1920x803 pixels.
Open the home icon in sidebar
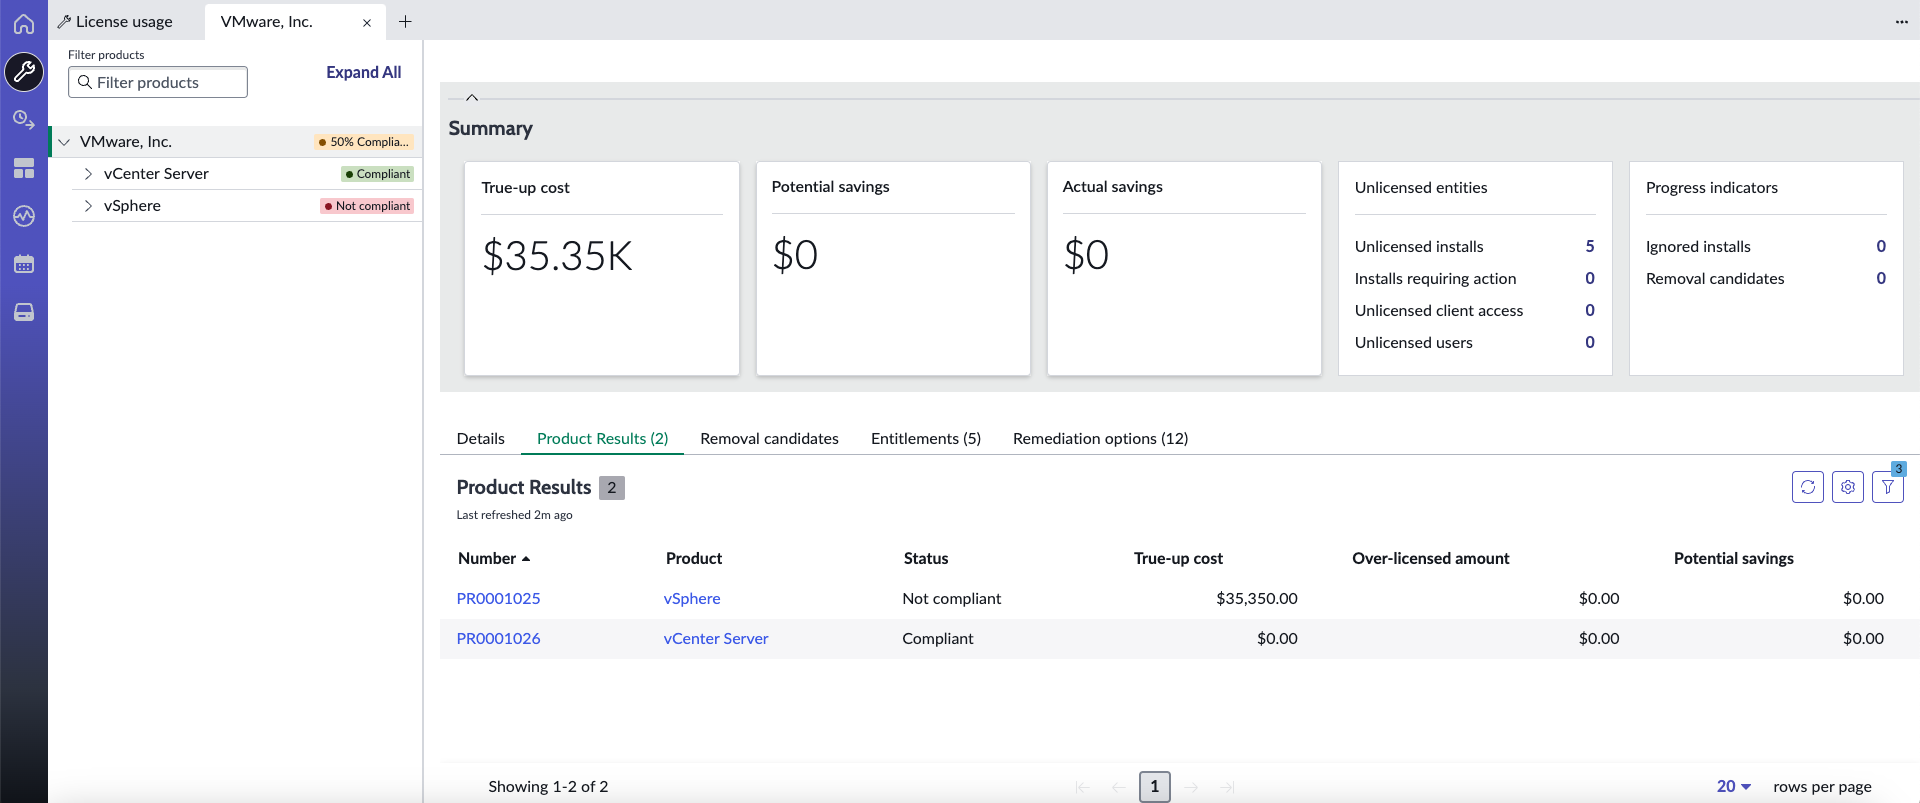(24, 23)
